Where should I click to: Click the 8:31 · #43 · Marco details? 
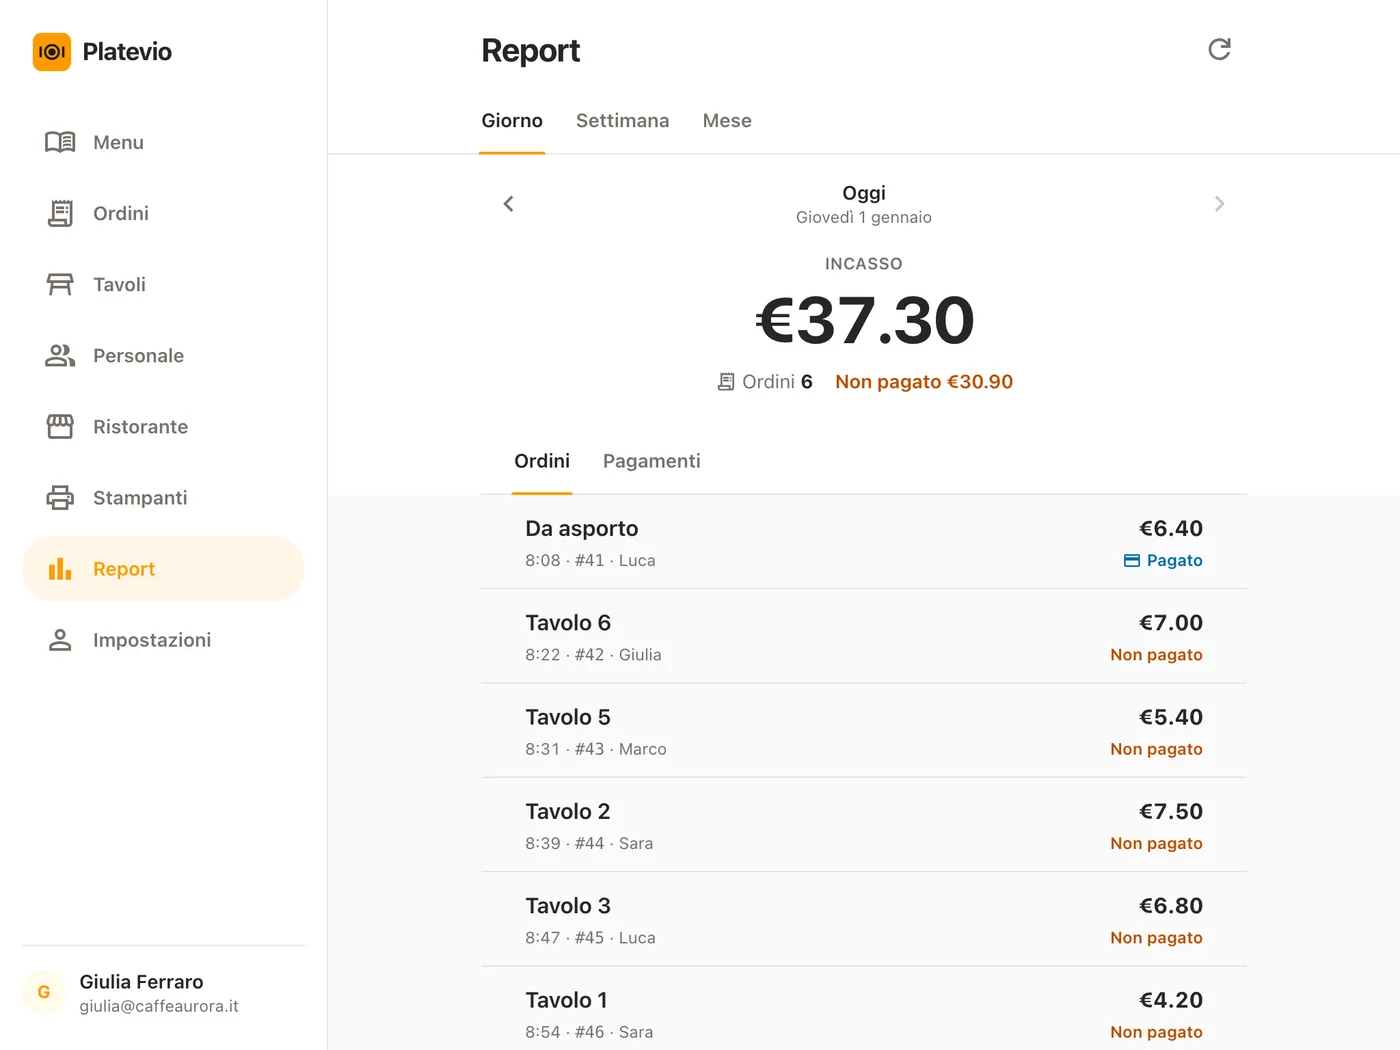[596, 749]
